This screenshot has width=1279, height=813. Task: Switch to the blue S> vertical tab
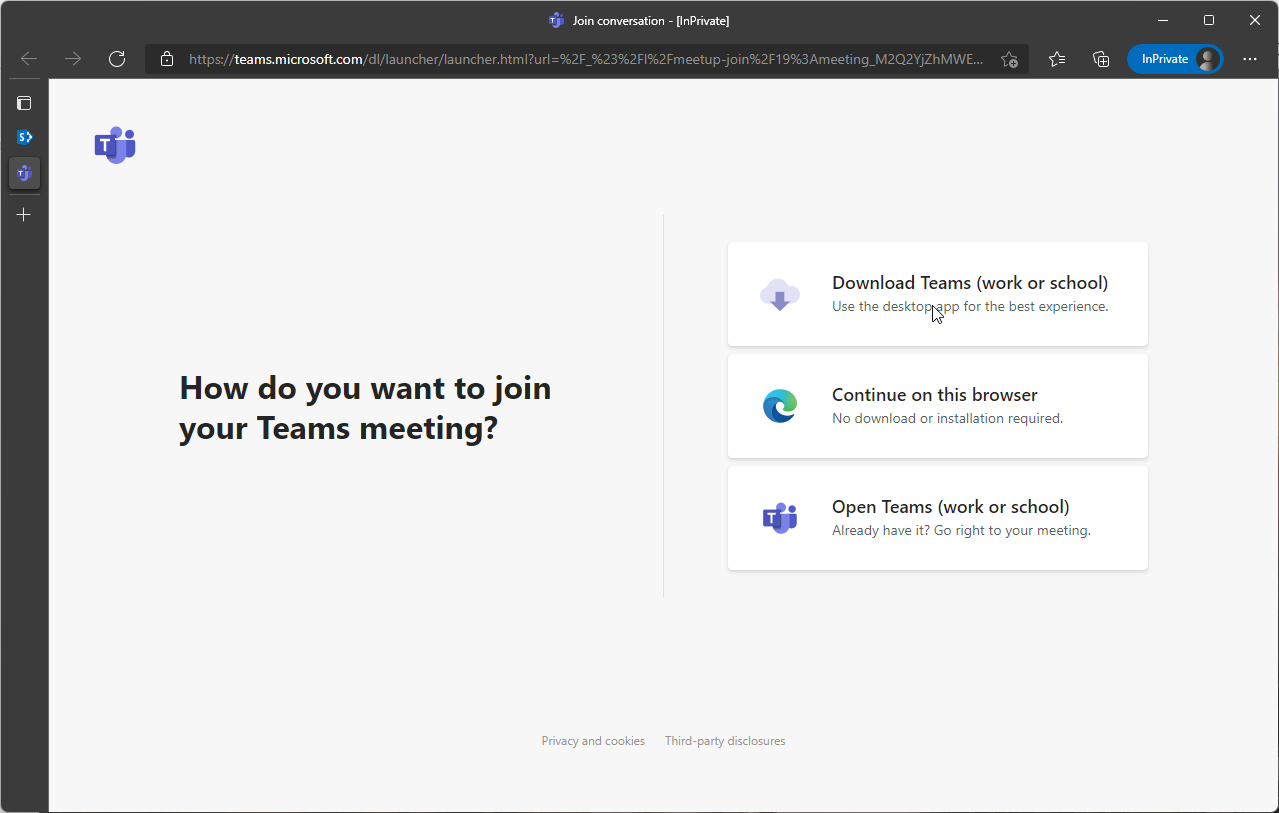point(24,137)
